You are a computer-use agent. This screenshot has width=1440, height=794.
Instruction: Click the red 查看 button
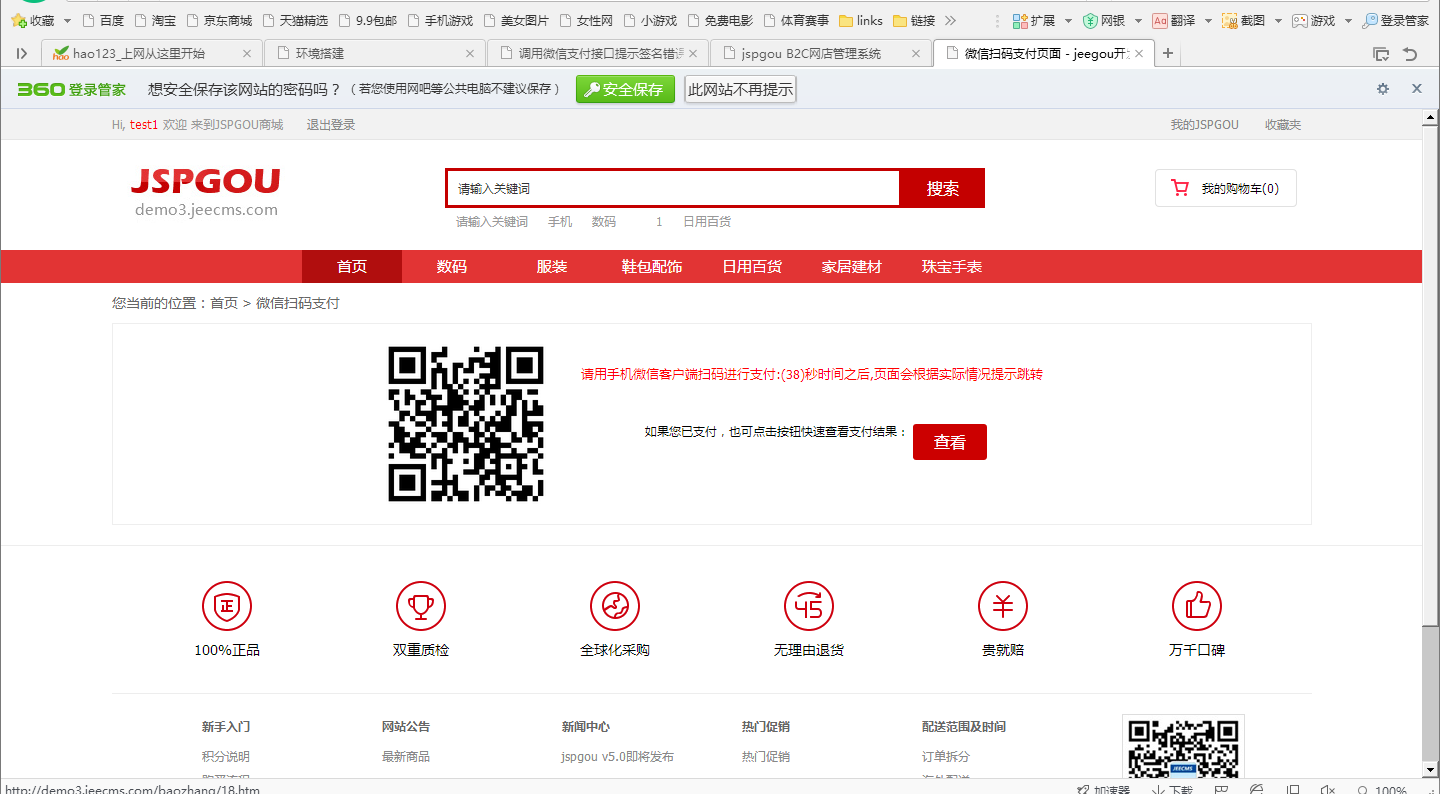pos(949,442)
